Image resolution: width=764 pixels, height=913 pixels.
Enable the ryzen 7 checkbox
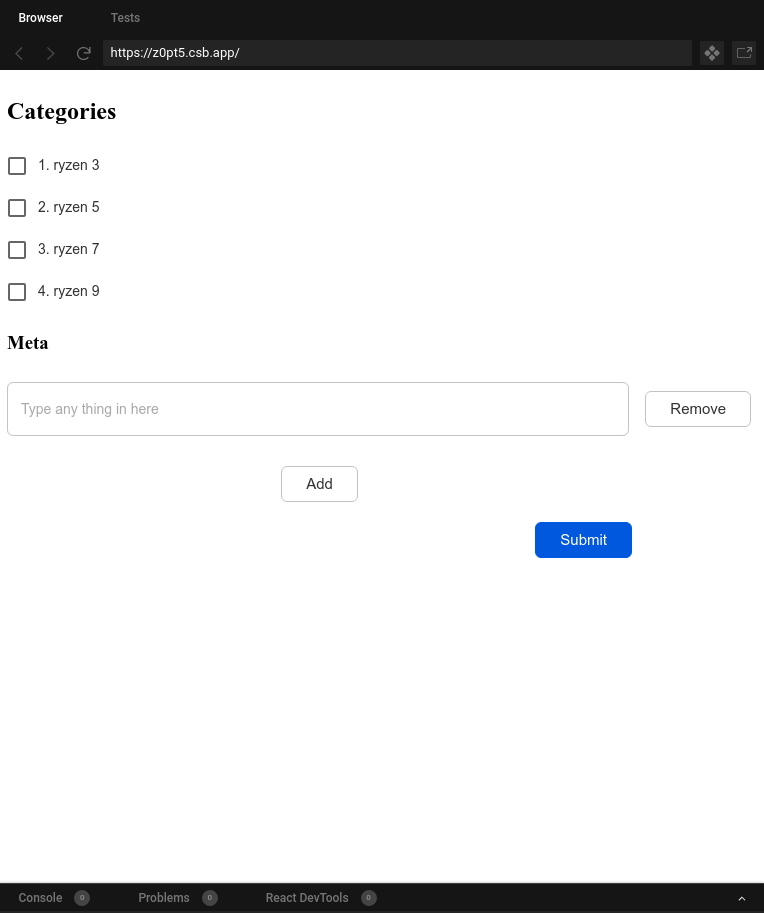[17, 250]
